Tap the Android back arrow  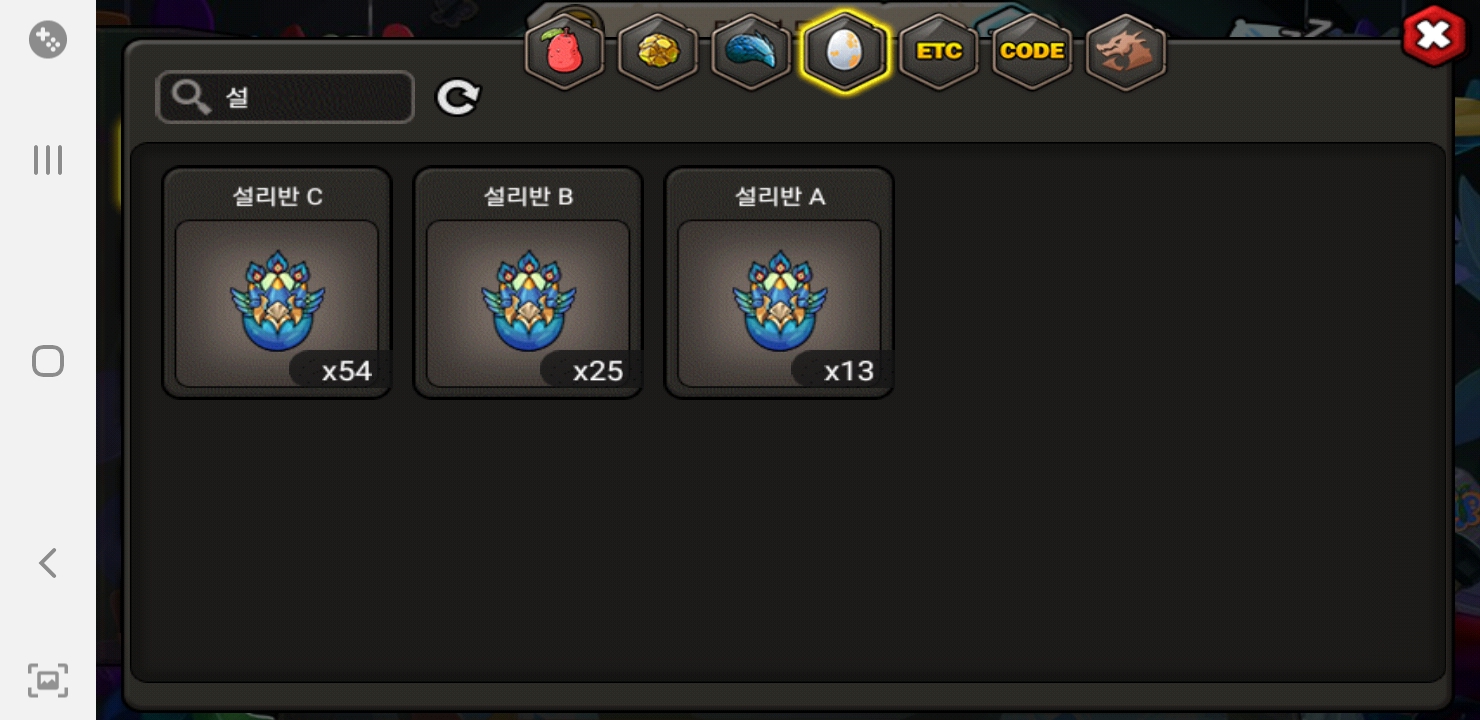click(48, 563)
